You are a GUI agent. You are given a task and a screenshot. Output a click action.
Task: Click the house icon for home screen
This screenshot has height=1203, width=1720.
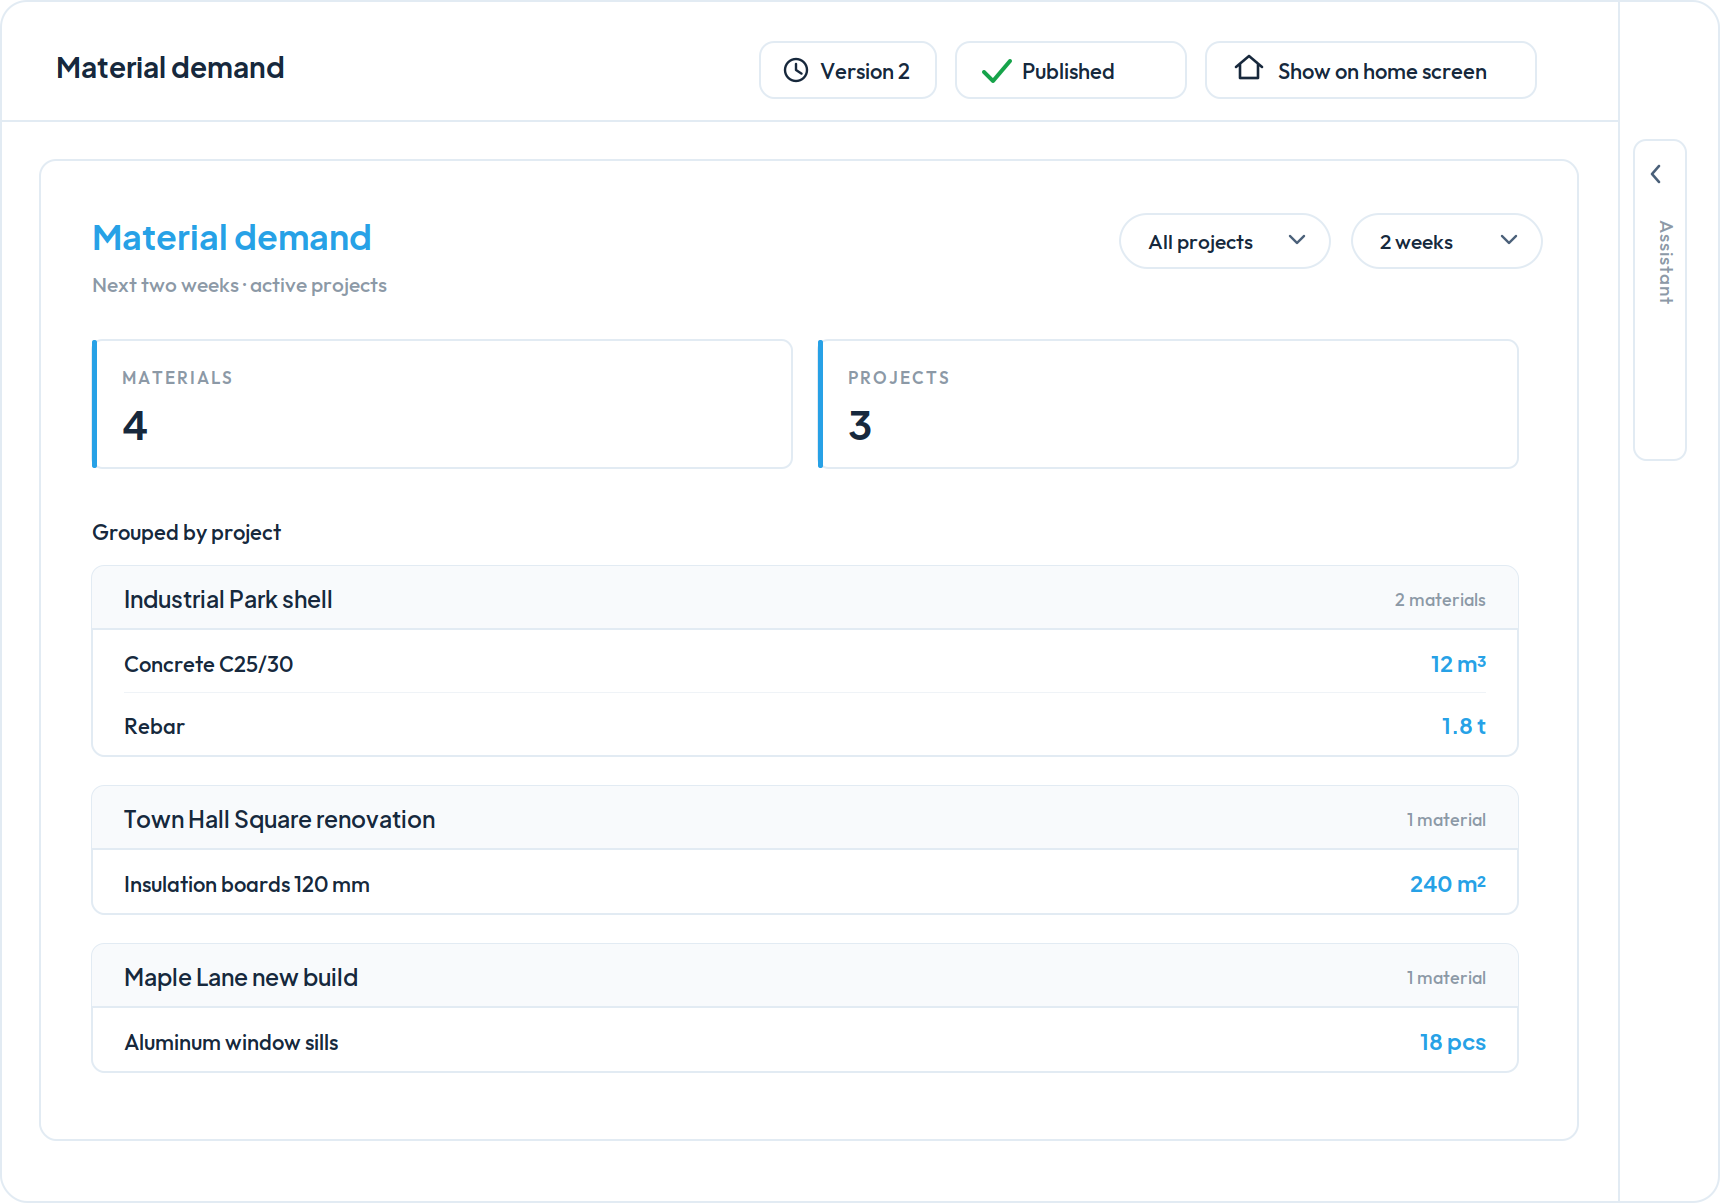click(1249, 68)
